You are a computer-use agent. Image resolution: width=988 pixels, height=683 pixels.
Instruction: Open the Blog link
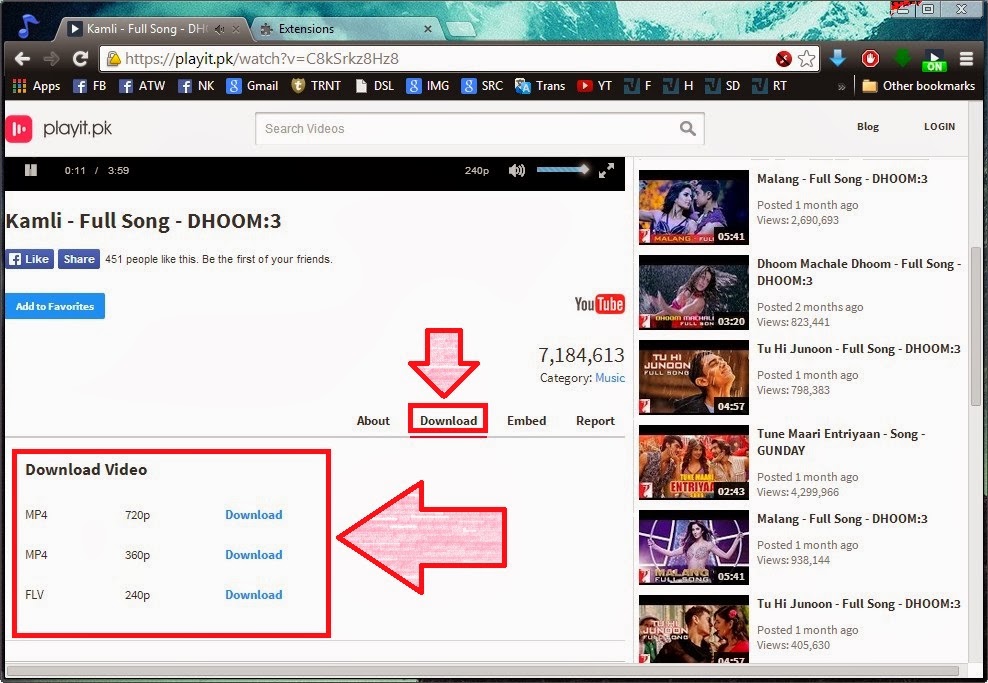coord(868,127)
